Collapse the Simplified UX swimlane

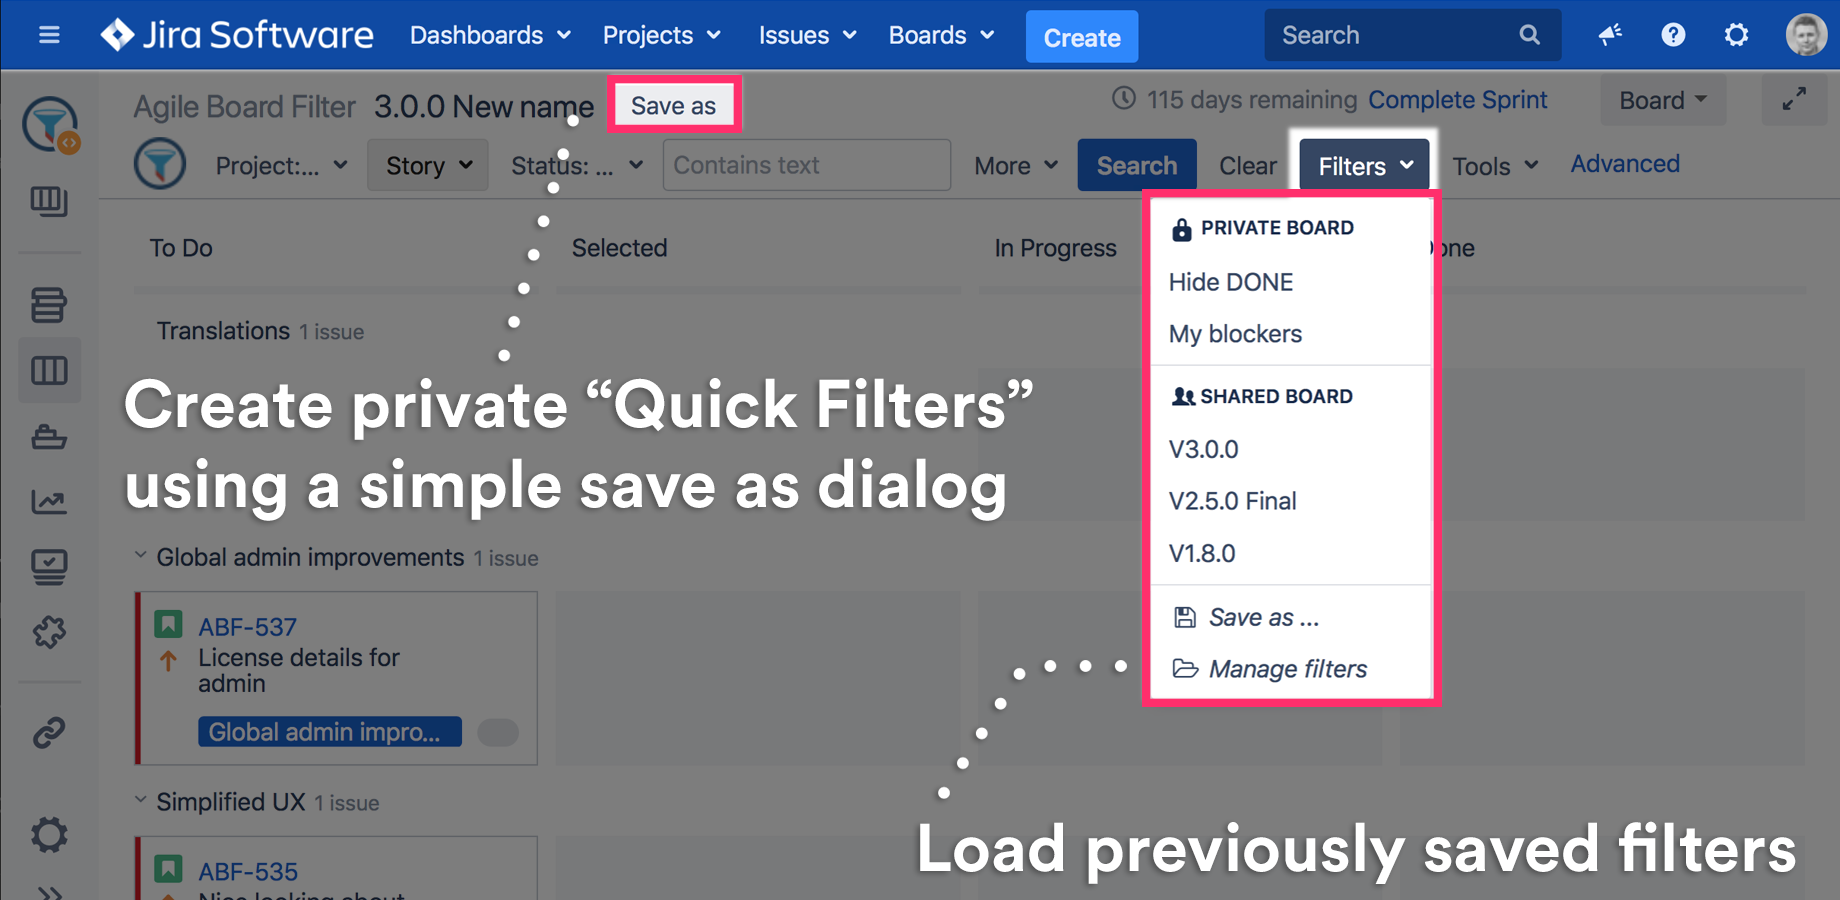click(140, 801)
